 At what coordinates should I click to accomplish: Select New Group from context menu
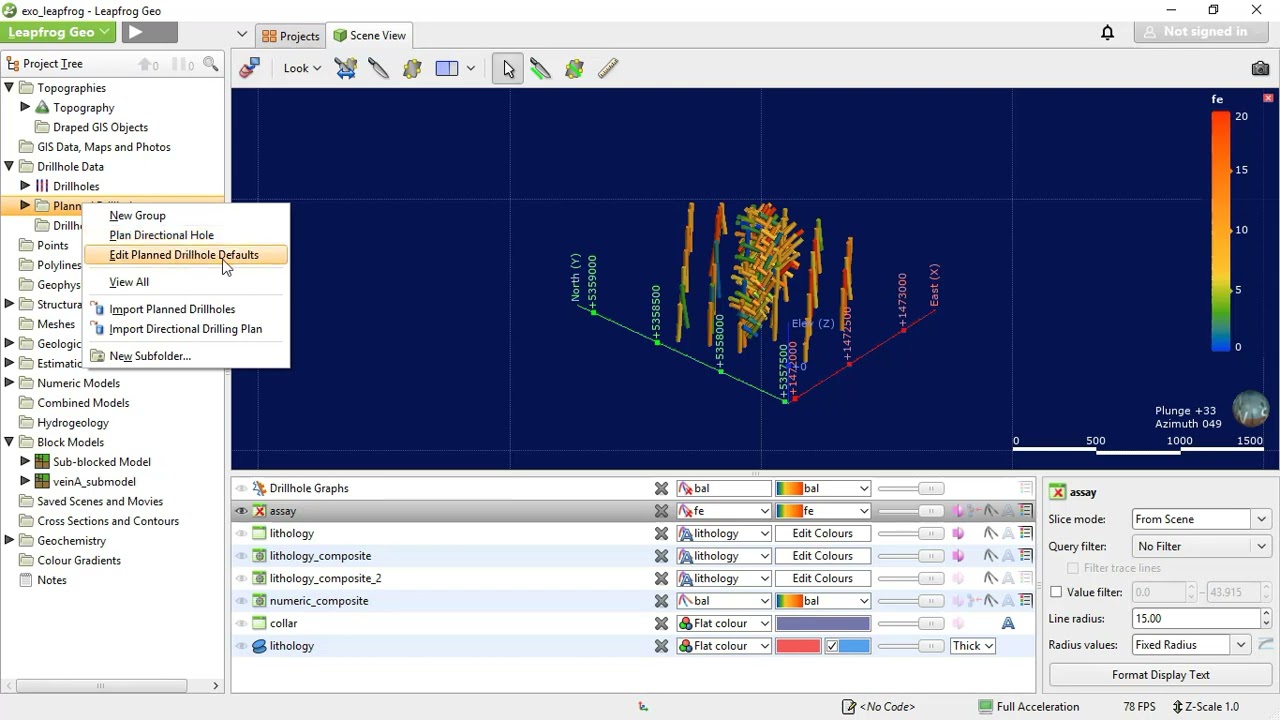[137, 216]
